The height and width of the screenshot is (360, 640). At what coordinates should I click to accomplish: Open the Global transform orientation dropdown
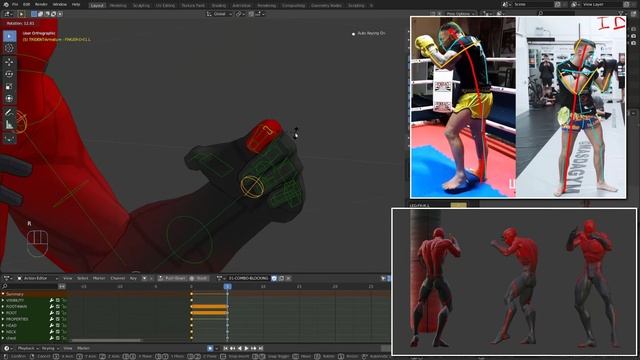click(219, 14)
